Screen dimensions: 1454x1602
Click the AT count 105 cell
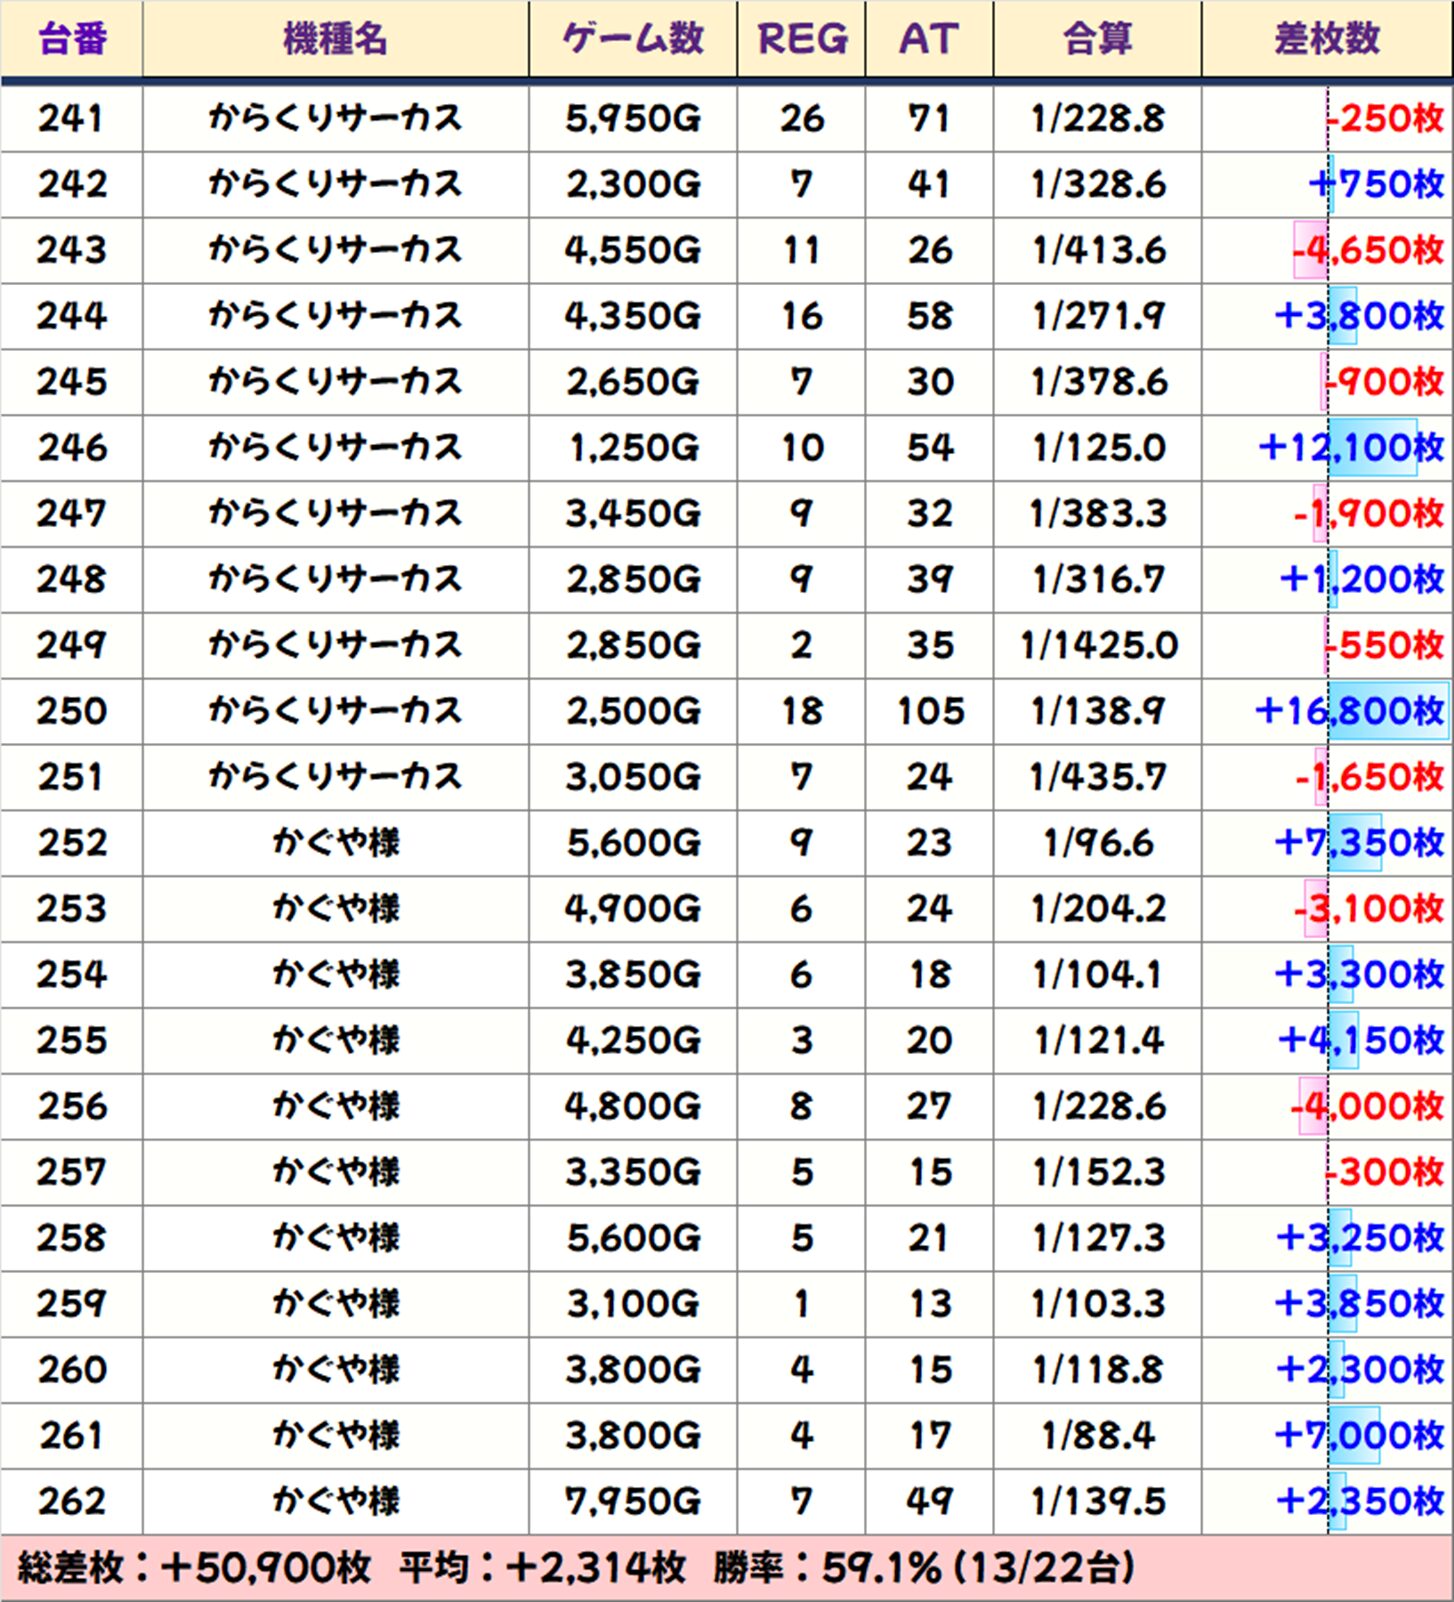pyautogui.click(x=930, y=711)
